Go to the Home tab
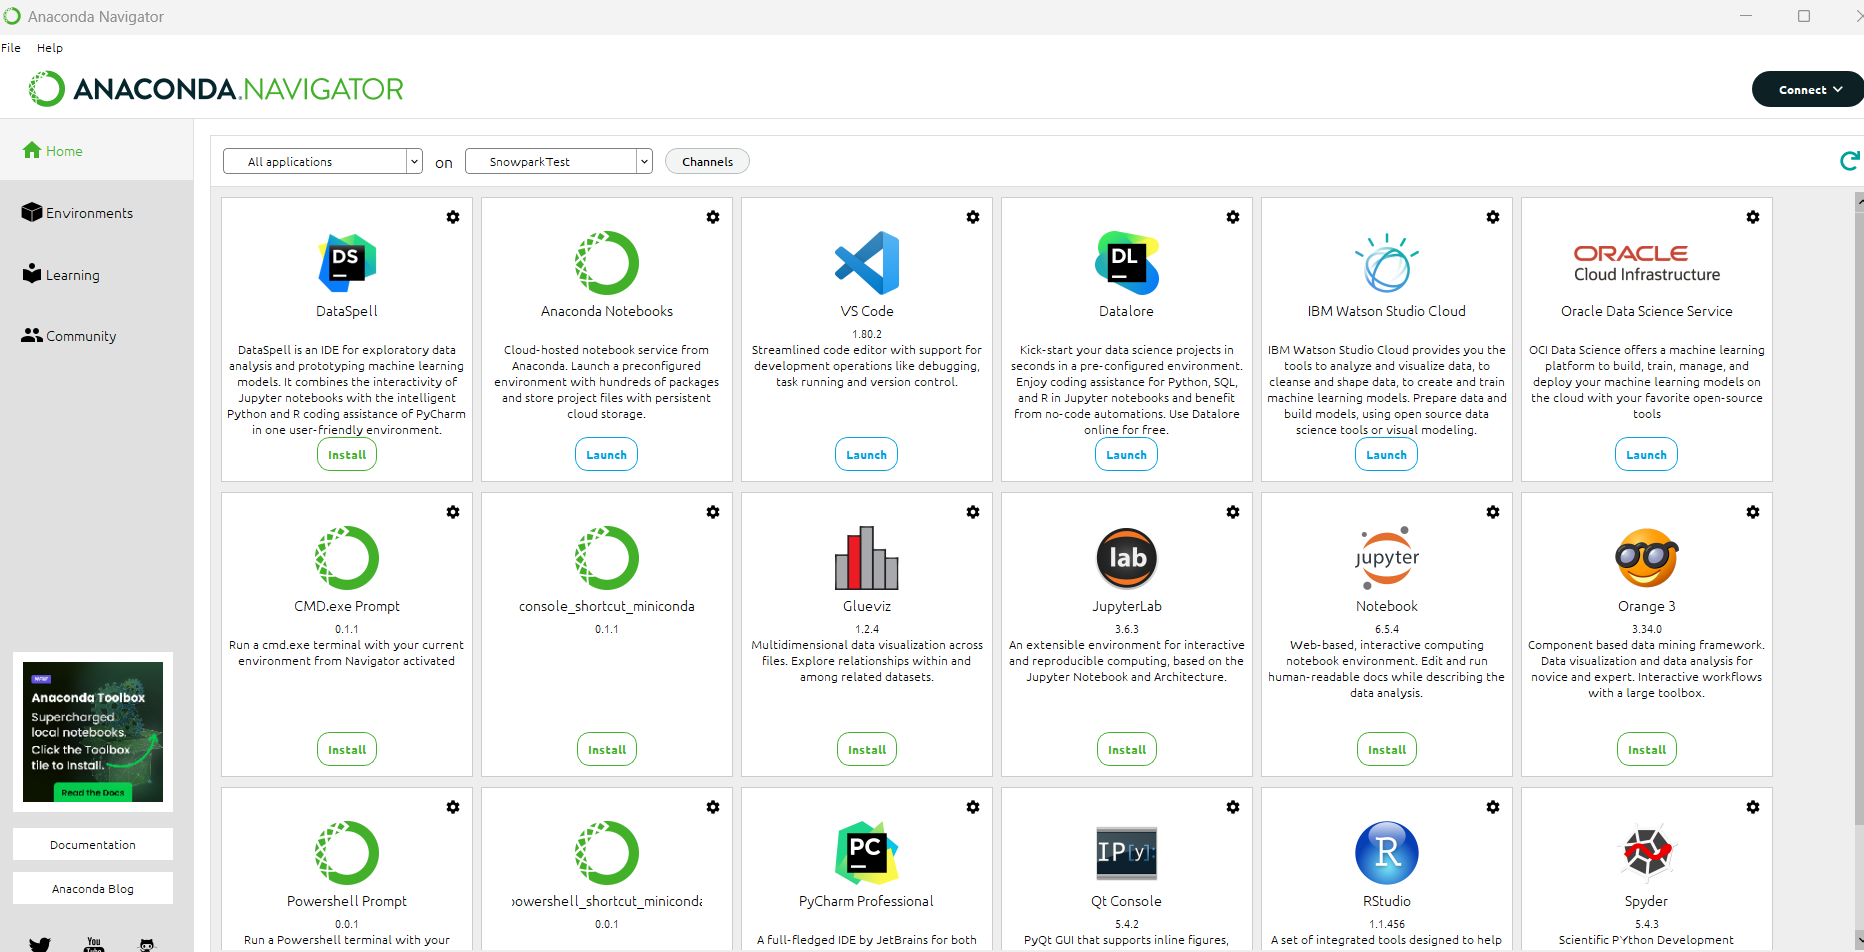The height and width of the screenshot is (952, 1864). tap(97, 151)
